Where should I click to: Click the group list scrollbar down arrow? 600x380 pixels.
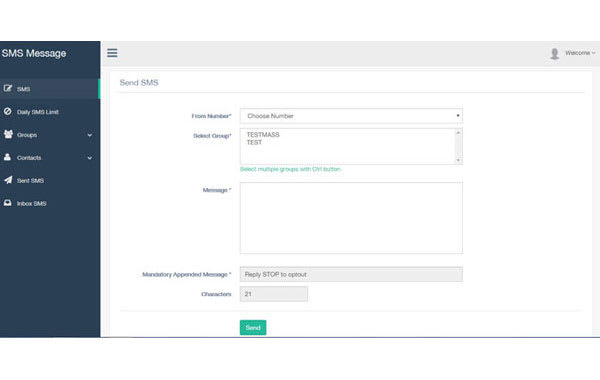pyautogui.click(x=458, y=160)
